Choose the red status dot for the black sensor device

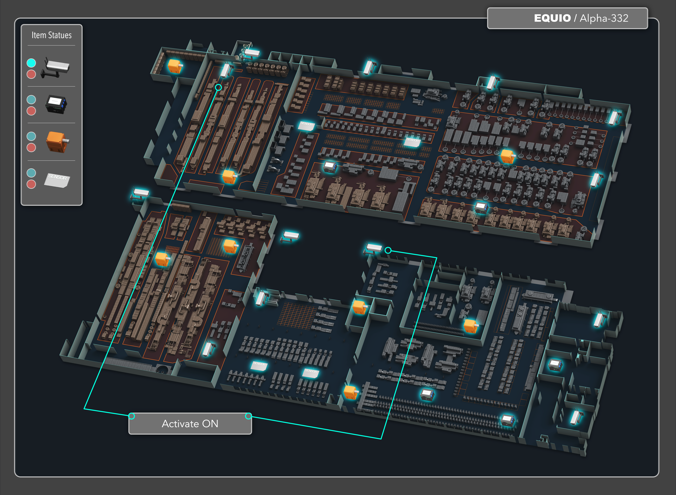pos(31,111)
